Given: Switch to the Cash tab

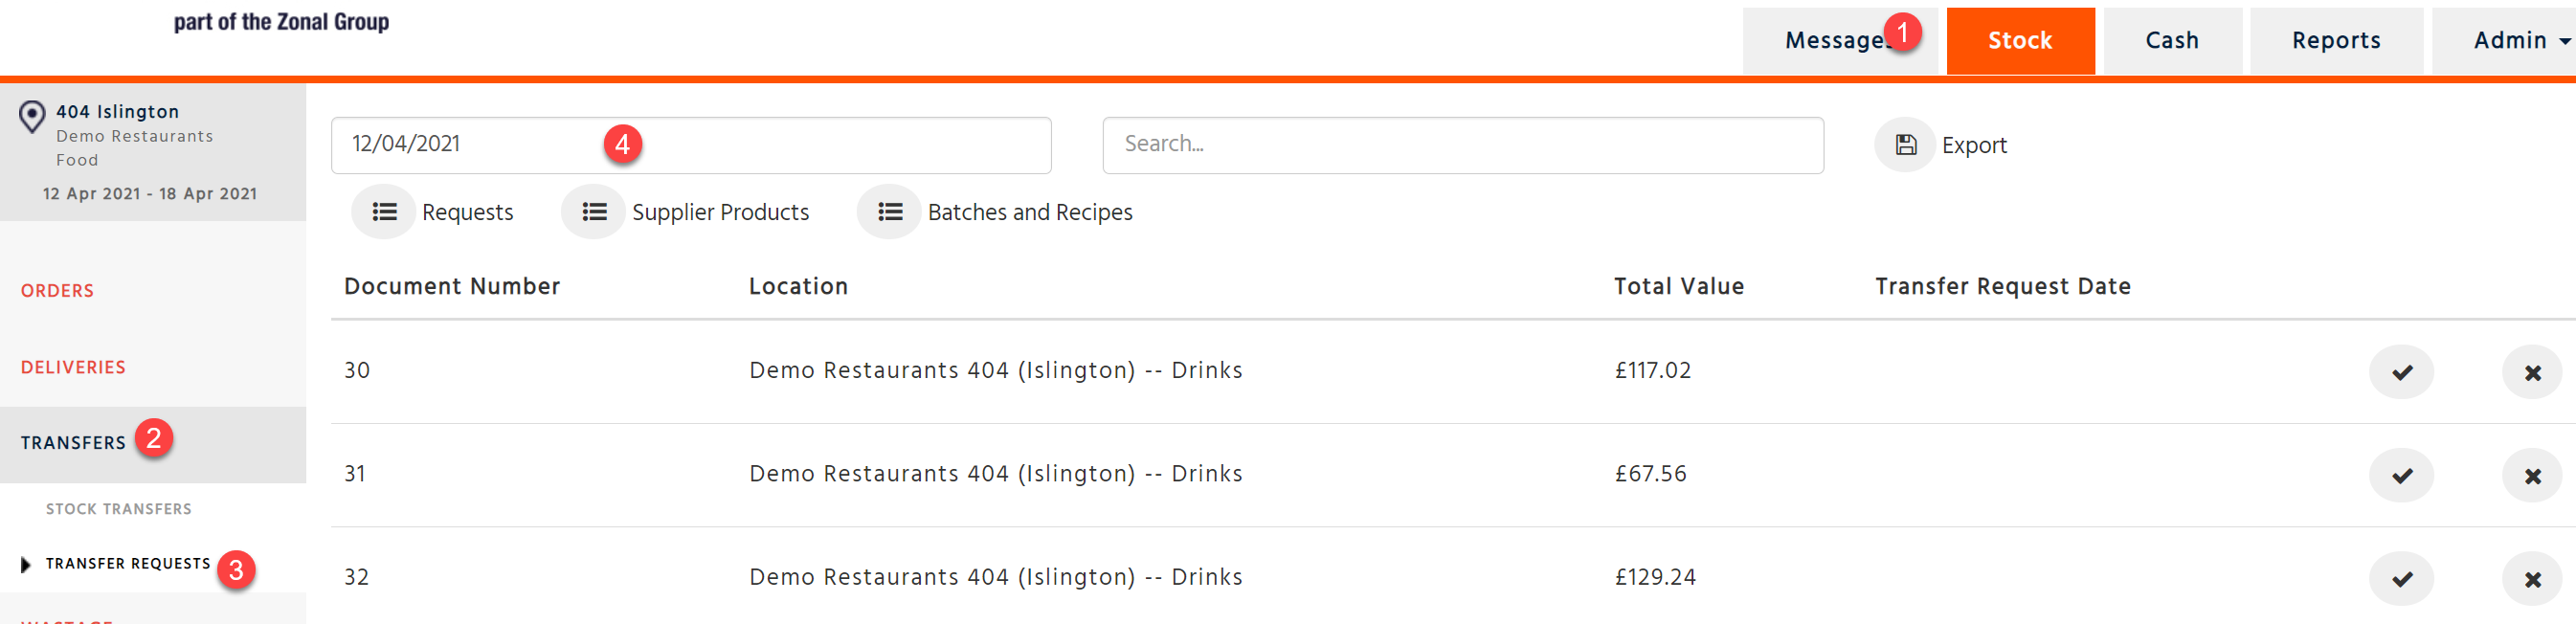Looking at the screenshot, I should [x=2172, y=40].
